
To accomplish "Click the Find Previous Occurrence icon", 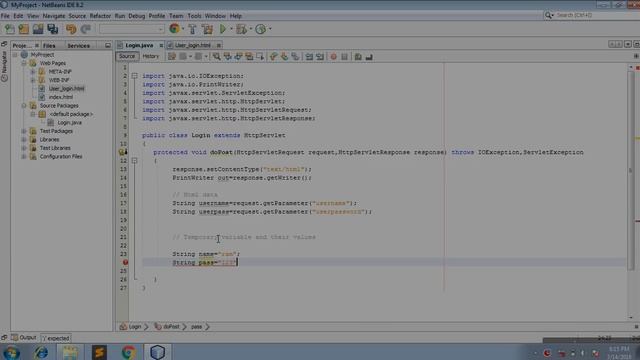I will coord(227,57).
